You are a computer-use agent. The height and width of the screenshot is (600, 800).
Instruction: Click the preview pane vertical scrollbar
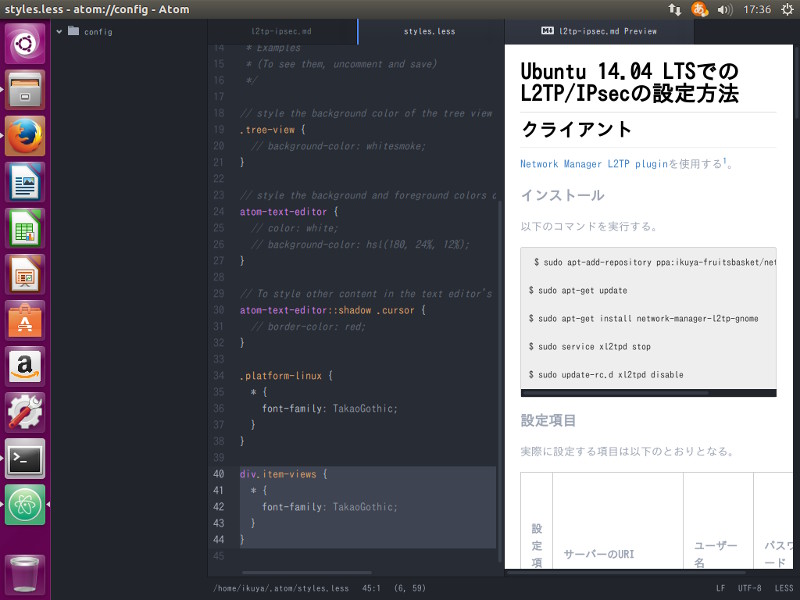(797, 82)
